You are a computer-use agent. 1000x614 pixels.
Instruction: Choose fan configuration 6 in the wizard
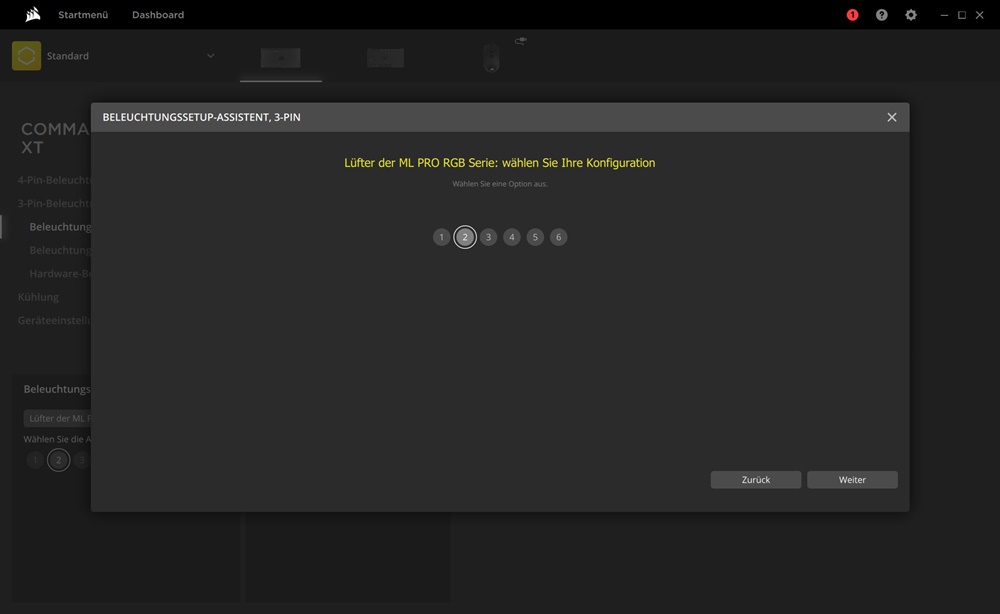(559, 237)
